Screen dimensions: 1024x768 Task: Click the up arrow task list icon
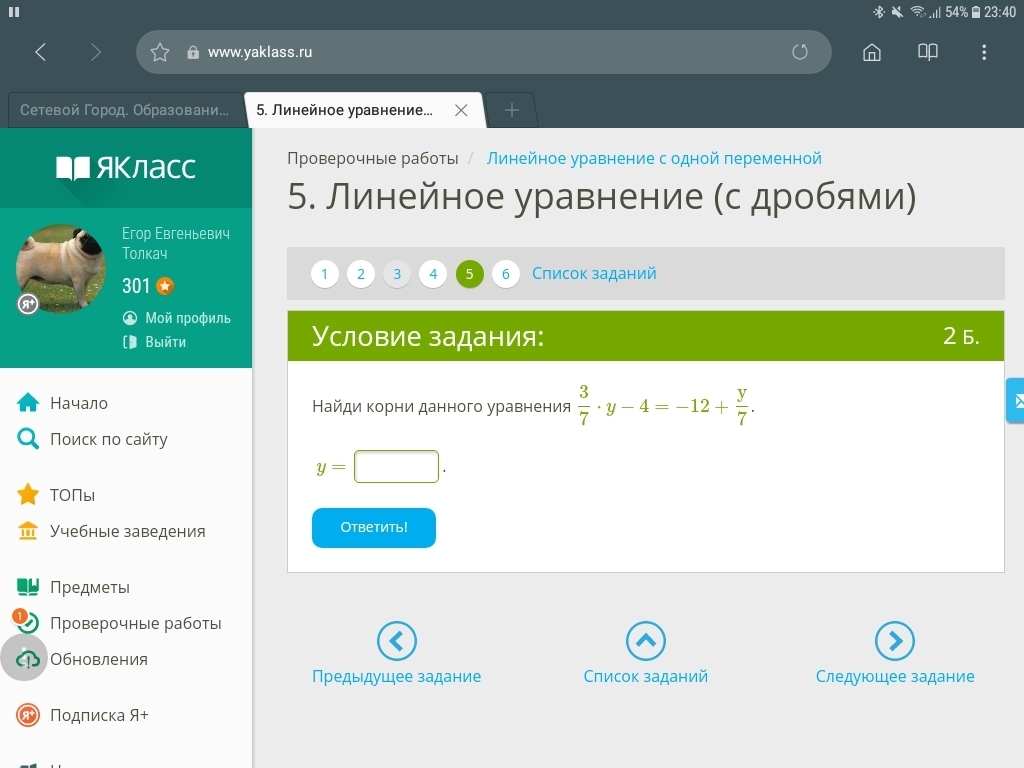[646, 641]
